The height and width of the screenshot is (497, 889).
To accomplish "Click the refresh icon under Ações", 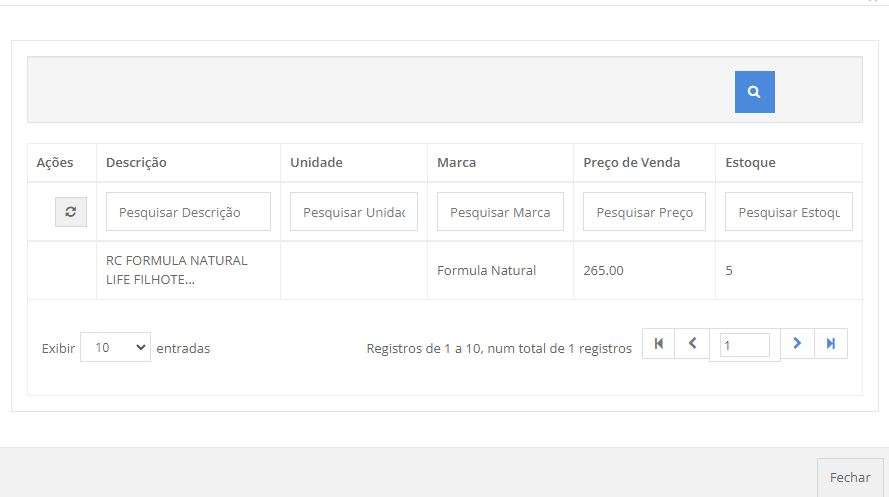I will tap(70, 212).
